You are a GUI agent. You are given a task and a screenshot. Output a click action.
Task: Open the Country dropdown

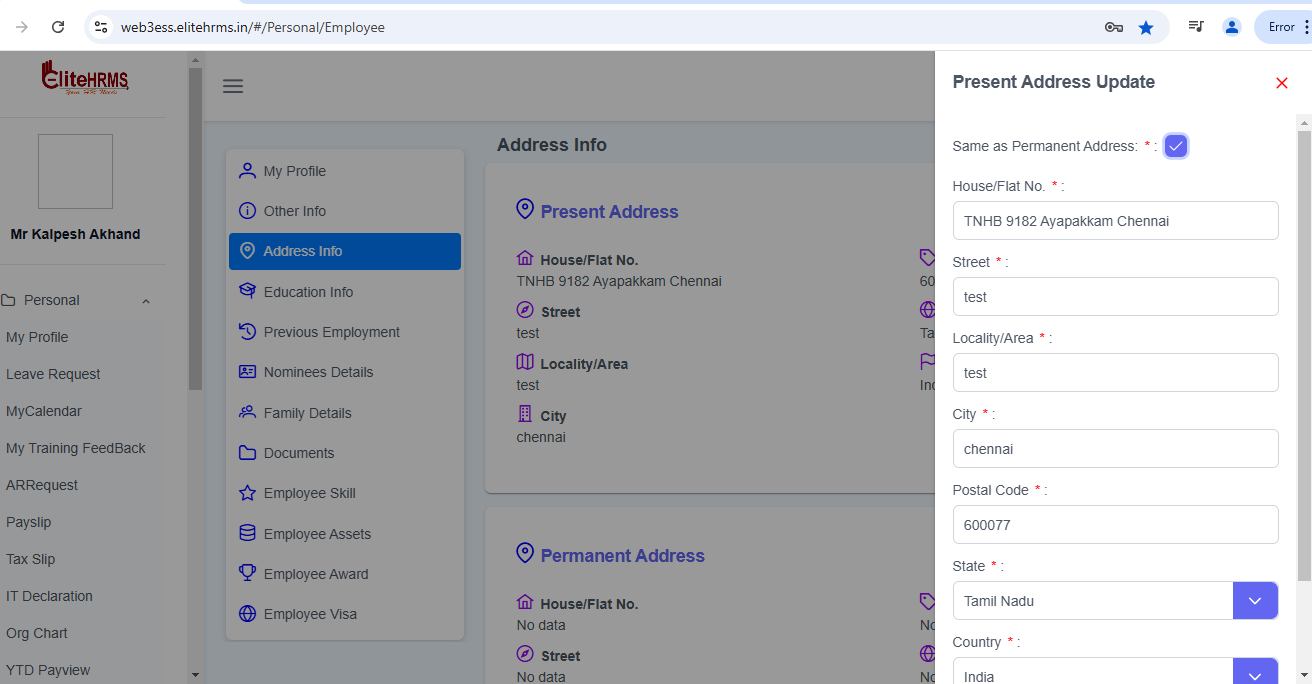1255,673
